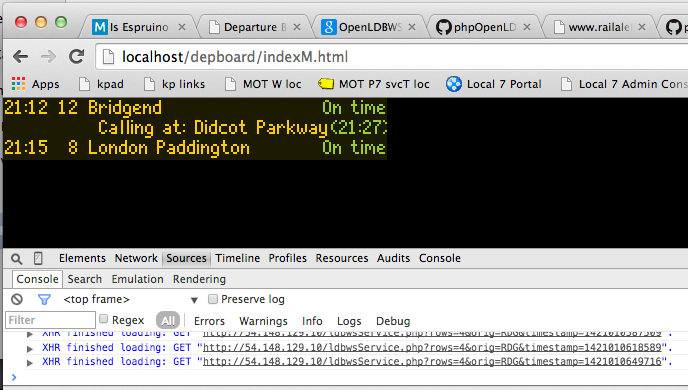Open the Apps bookmarks grid icon
This screenshot has height=390, width=688.
coord(18,84)
